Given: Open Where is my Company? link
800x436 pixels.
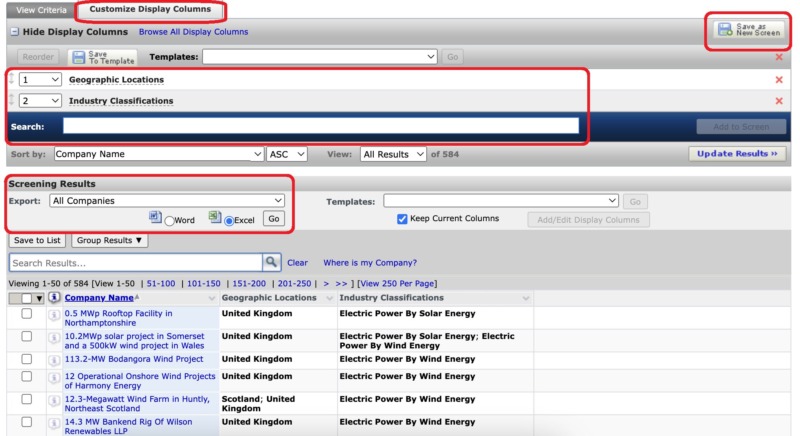Looking at the screenshot, I should click(x=370, y=263).
